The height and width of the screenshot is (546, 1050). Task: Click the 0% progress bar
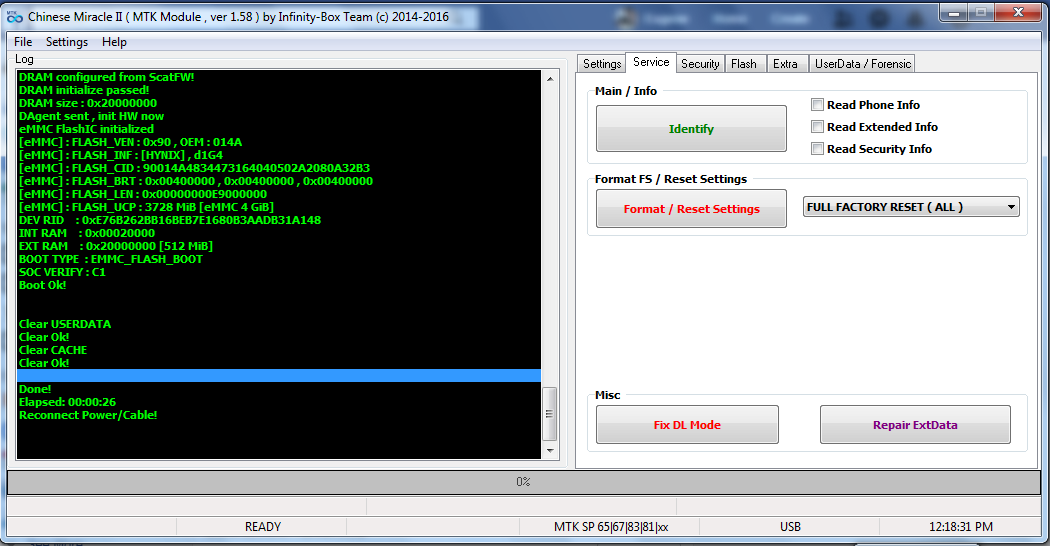coord(524,482)
